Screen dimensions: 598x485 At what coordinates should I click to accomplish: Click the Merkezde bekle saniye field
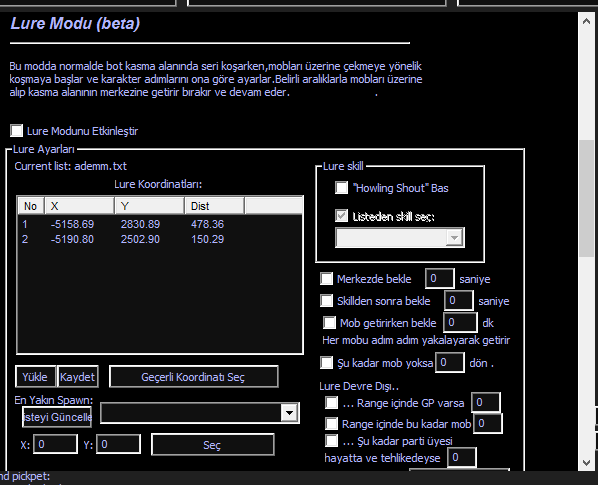click(440, 278)
